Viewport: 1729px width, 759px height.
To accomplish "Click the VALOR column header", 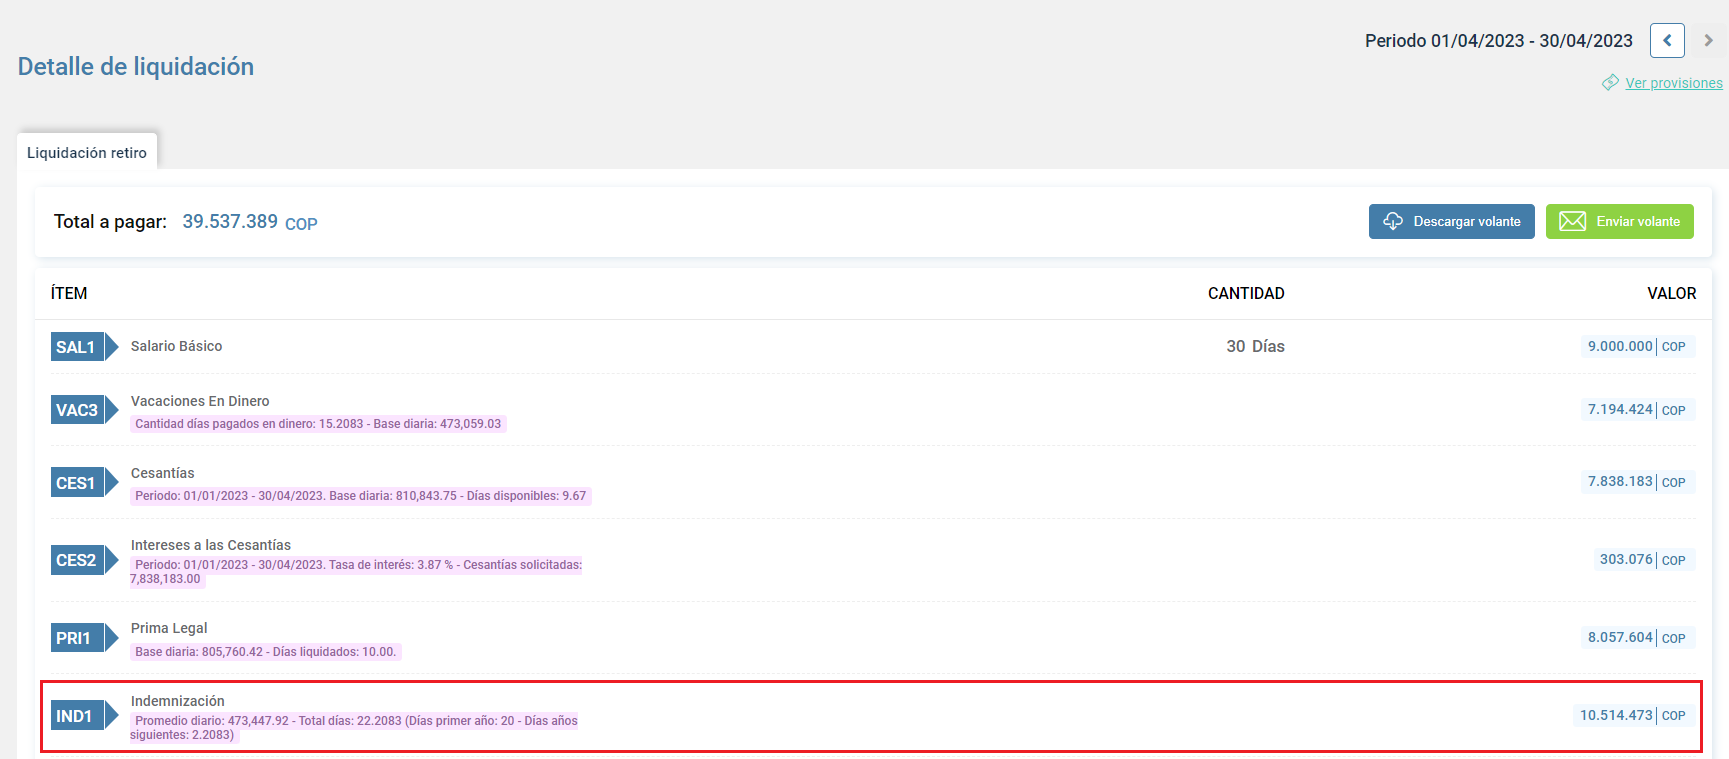I will tap(1672, 293).
